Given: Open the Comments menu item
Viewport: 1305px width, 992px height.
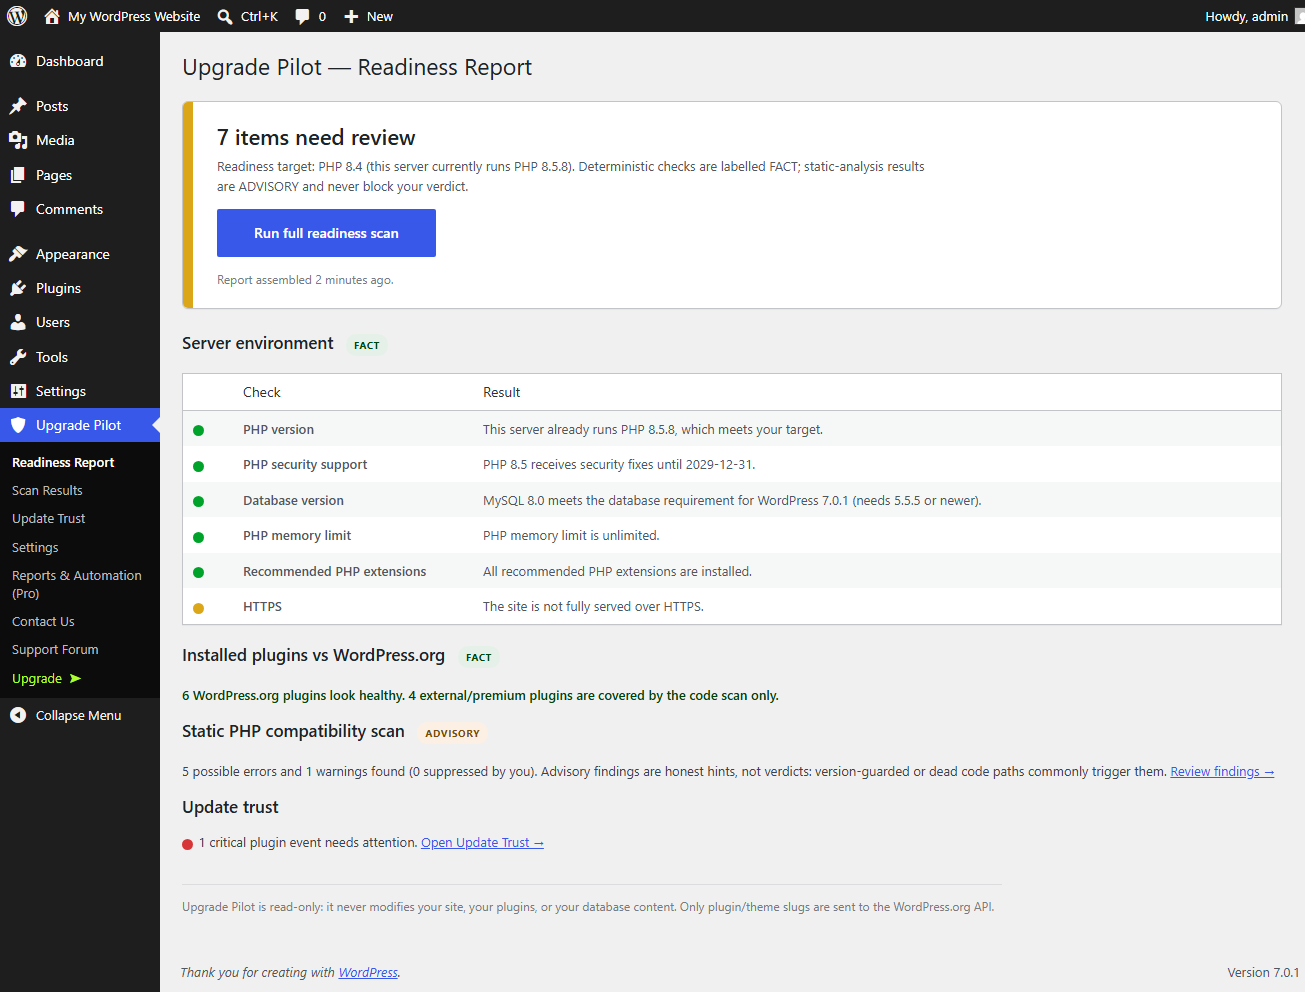Looking at the screenshot, I should (x=80, y=209).
